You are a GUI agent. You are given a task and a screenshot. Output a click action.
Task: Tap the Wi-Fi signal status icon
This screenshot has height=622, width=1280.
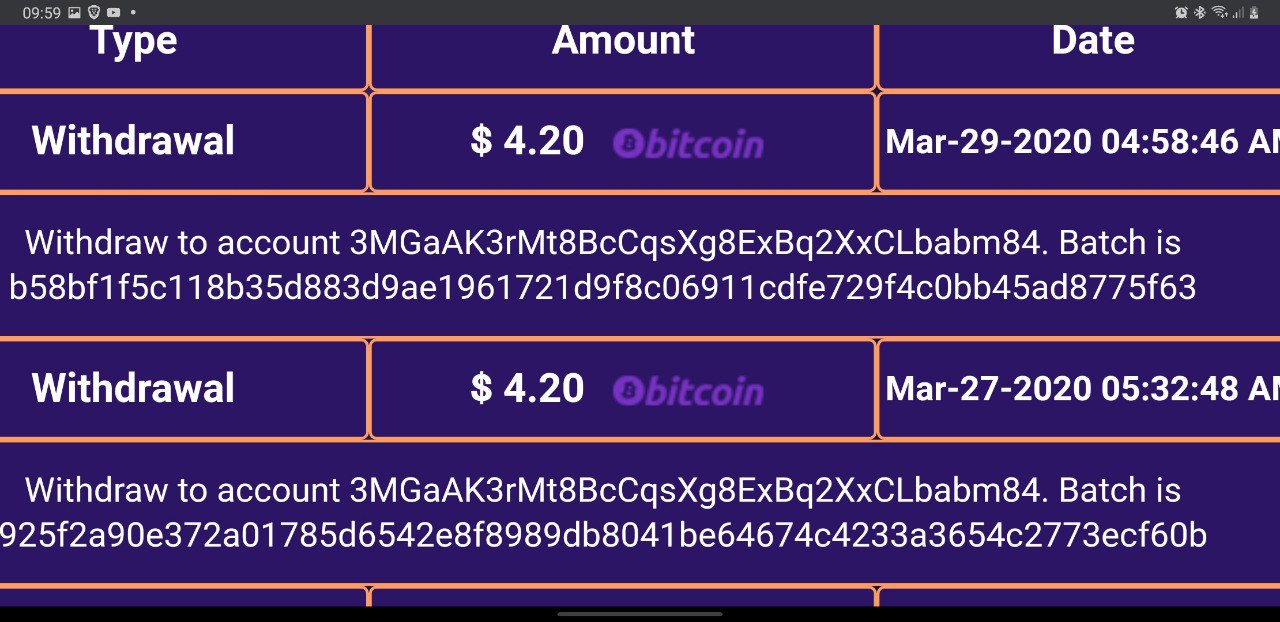(x=1219, y=12)
